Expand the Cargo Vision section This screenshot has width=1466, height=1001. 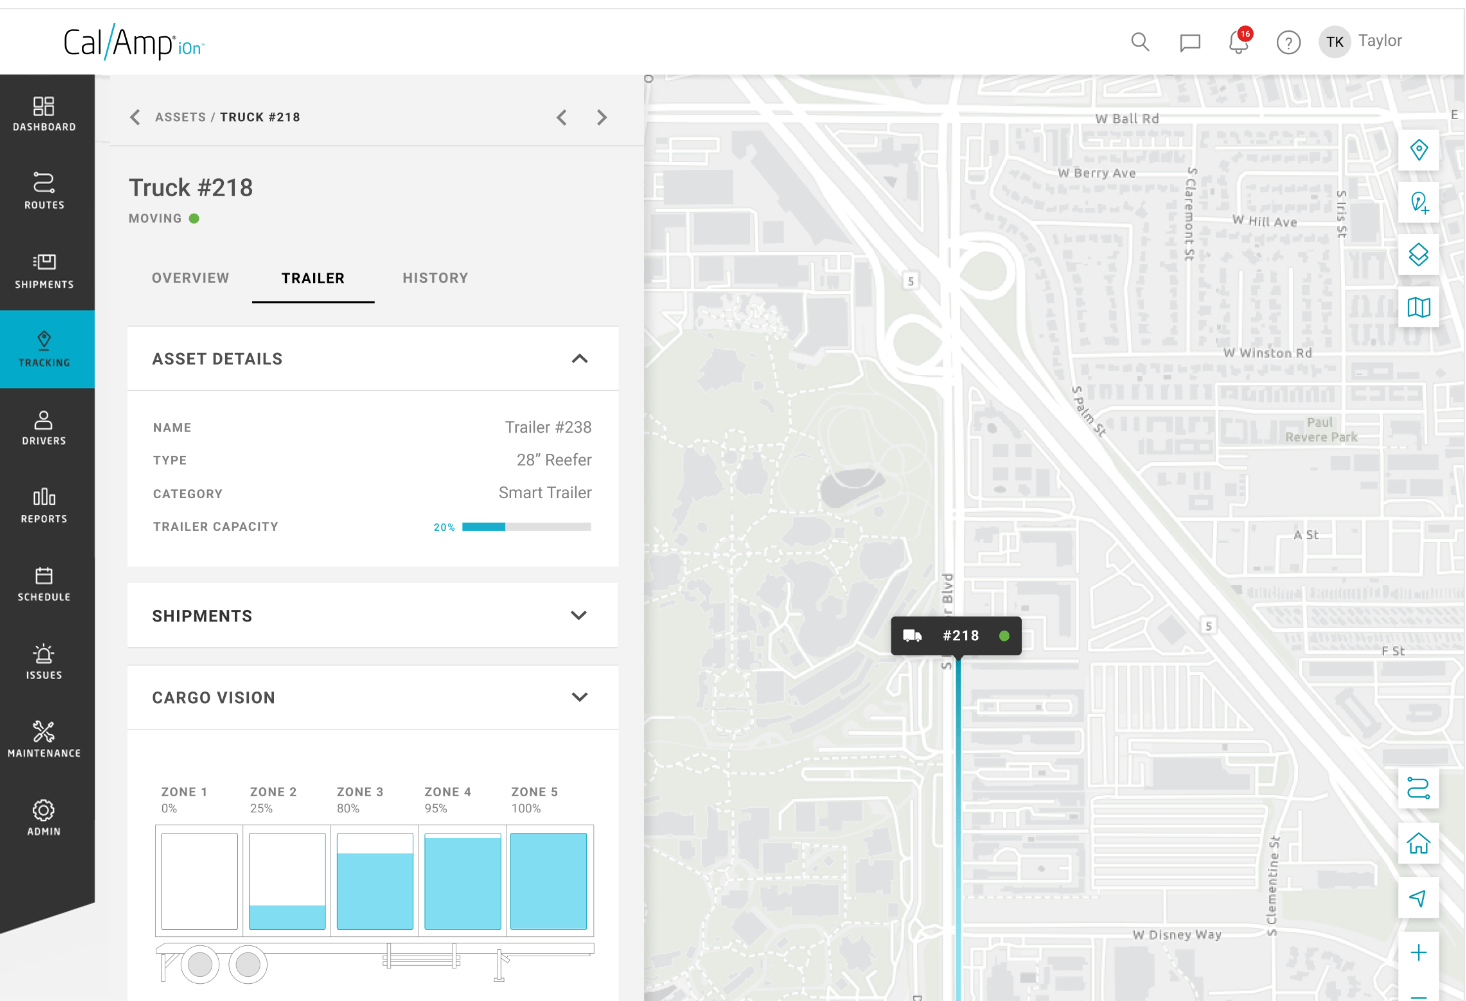click(x=579, y=697)
